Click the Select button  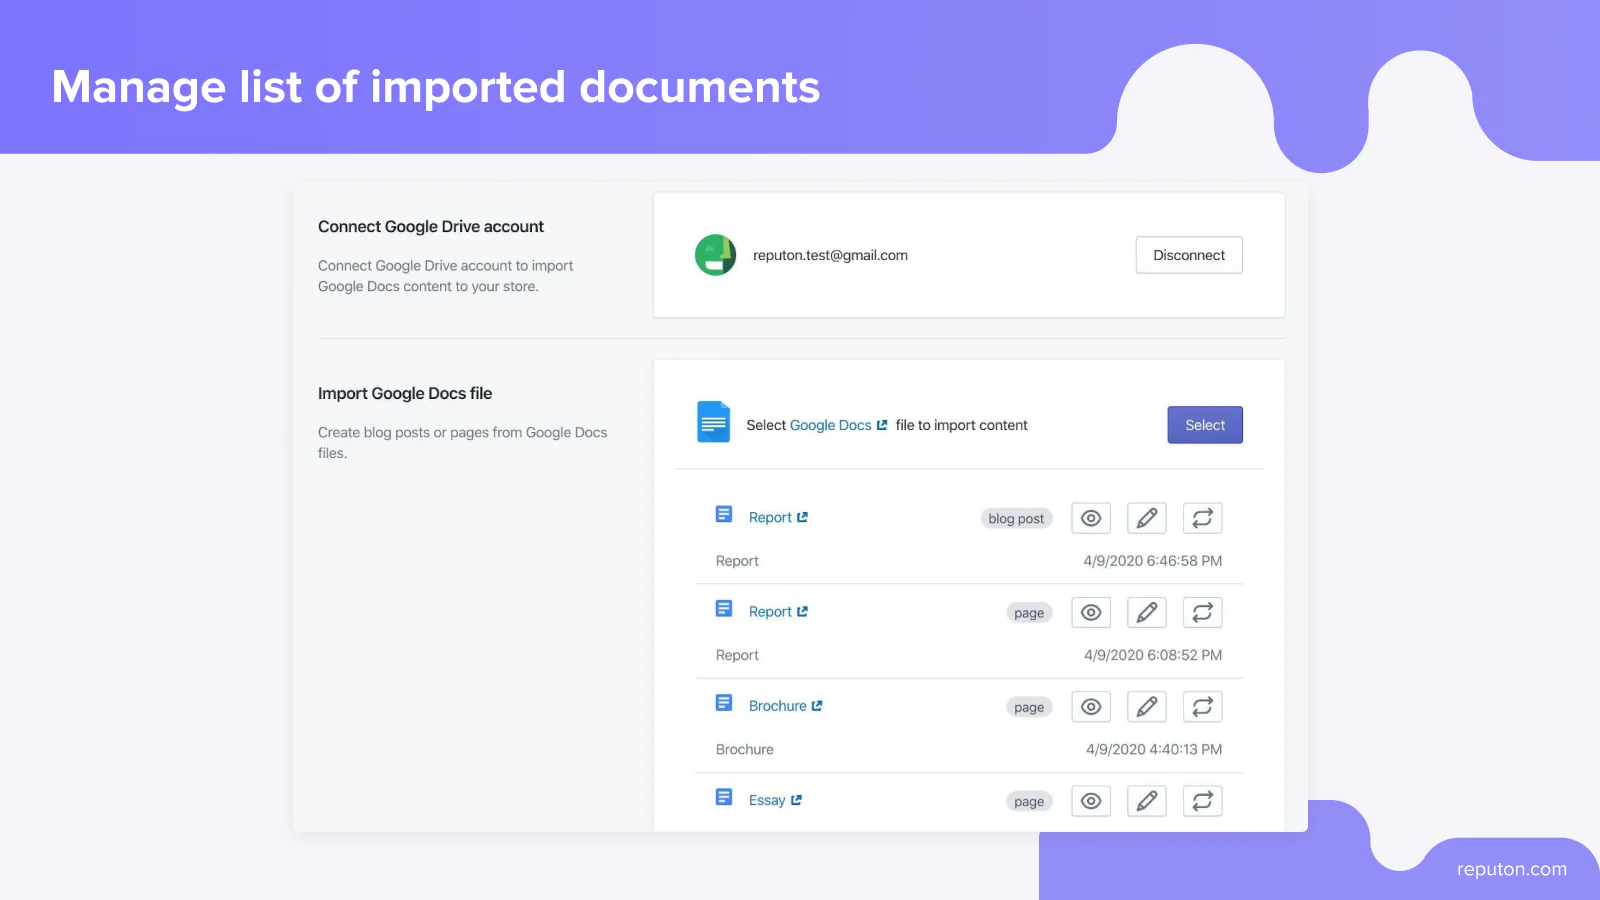click(1205, 425)
